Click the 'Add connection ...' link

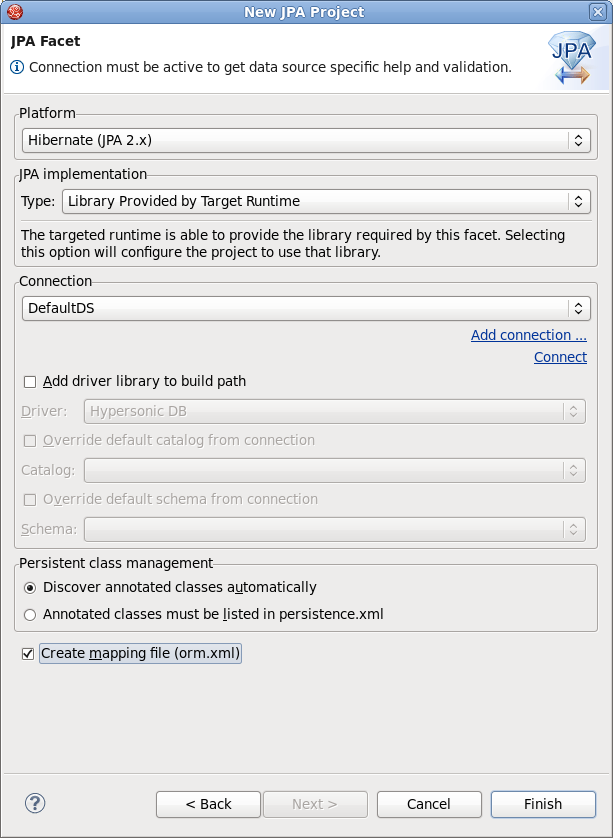(x=528, y=334)
